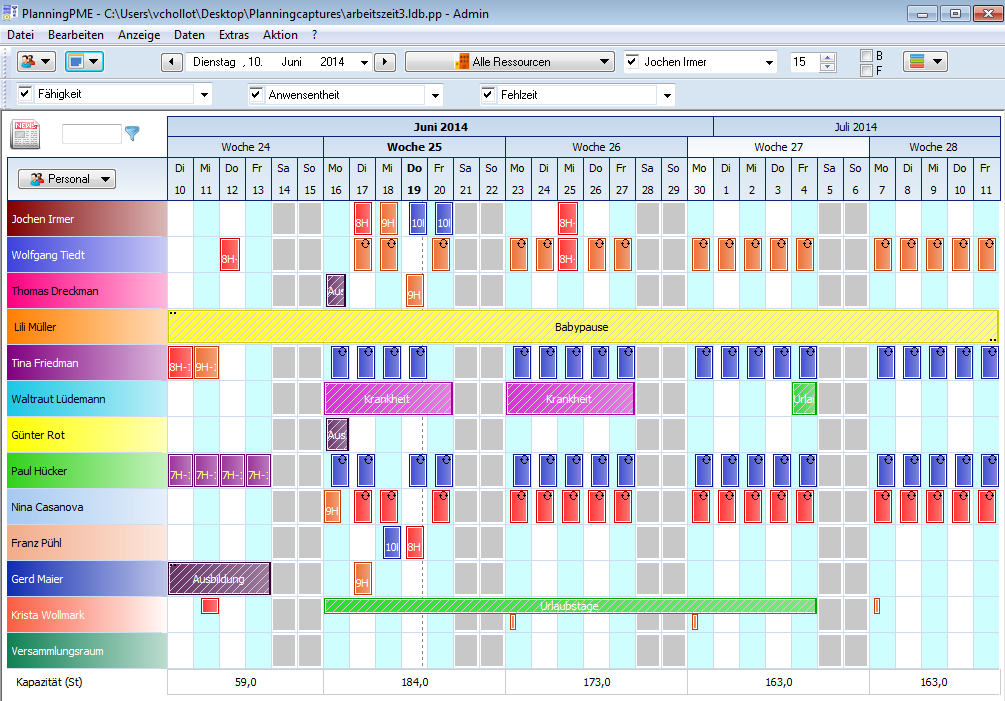Expand the Alle Ressourcen dropdown
Image resolution: width=1005 pixels, height=701 pixels.
point(510,62)
